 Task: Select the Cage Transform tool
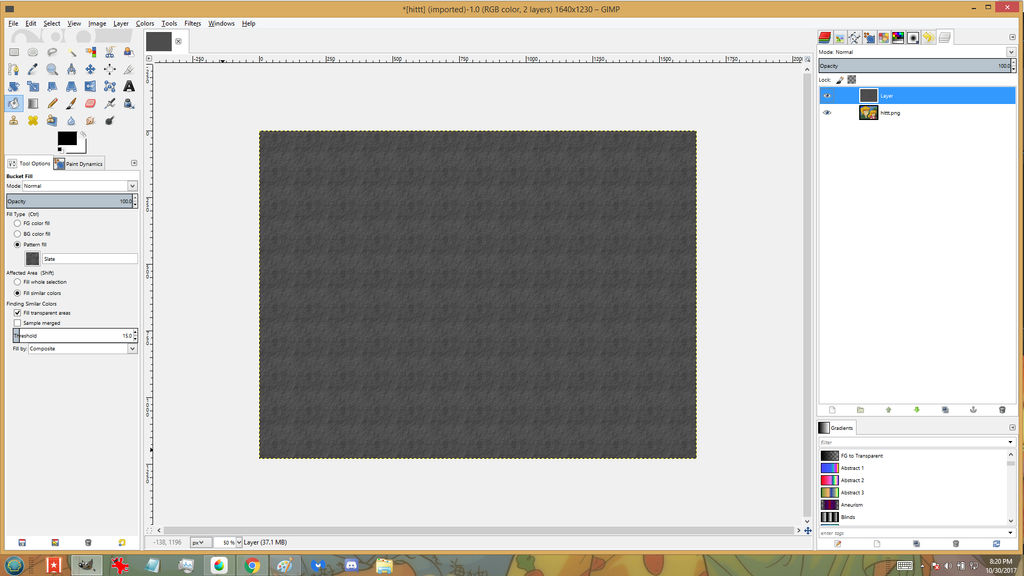pyautogui.click(x=110, y=86)
